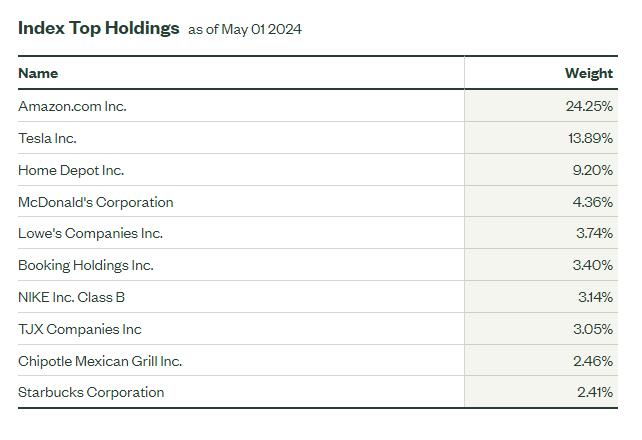The height and width of the screenshot is (440, 642).
Task: Click the McDonald's Corporation row name
Action: pos(95,202)
